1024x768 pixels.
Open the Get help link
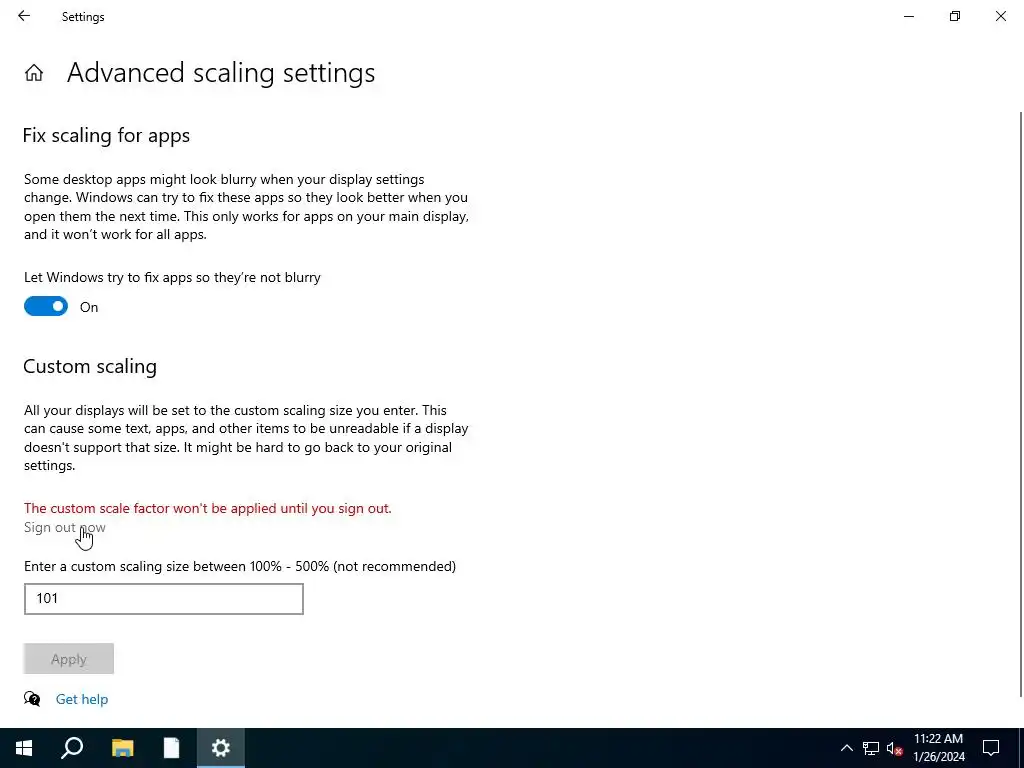(x=82, y=699)
